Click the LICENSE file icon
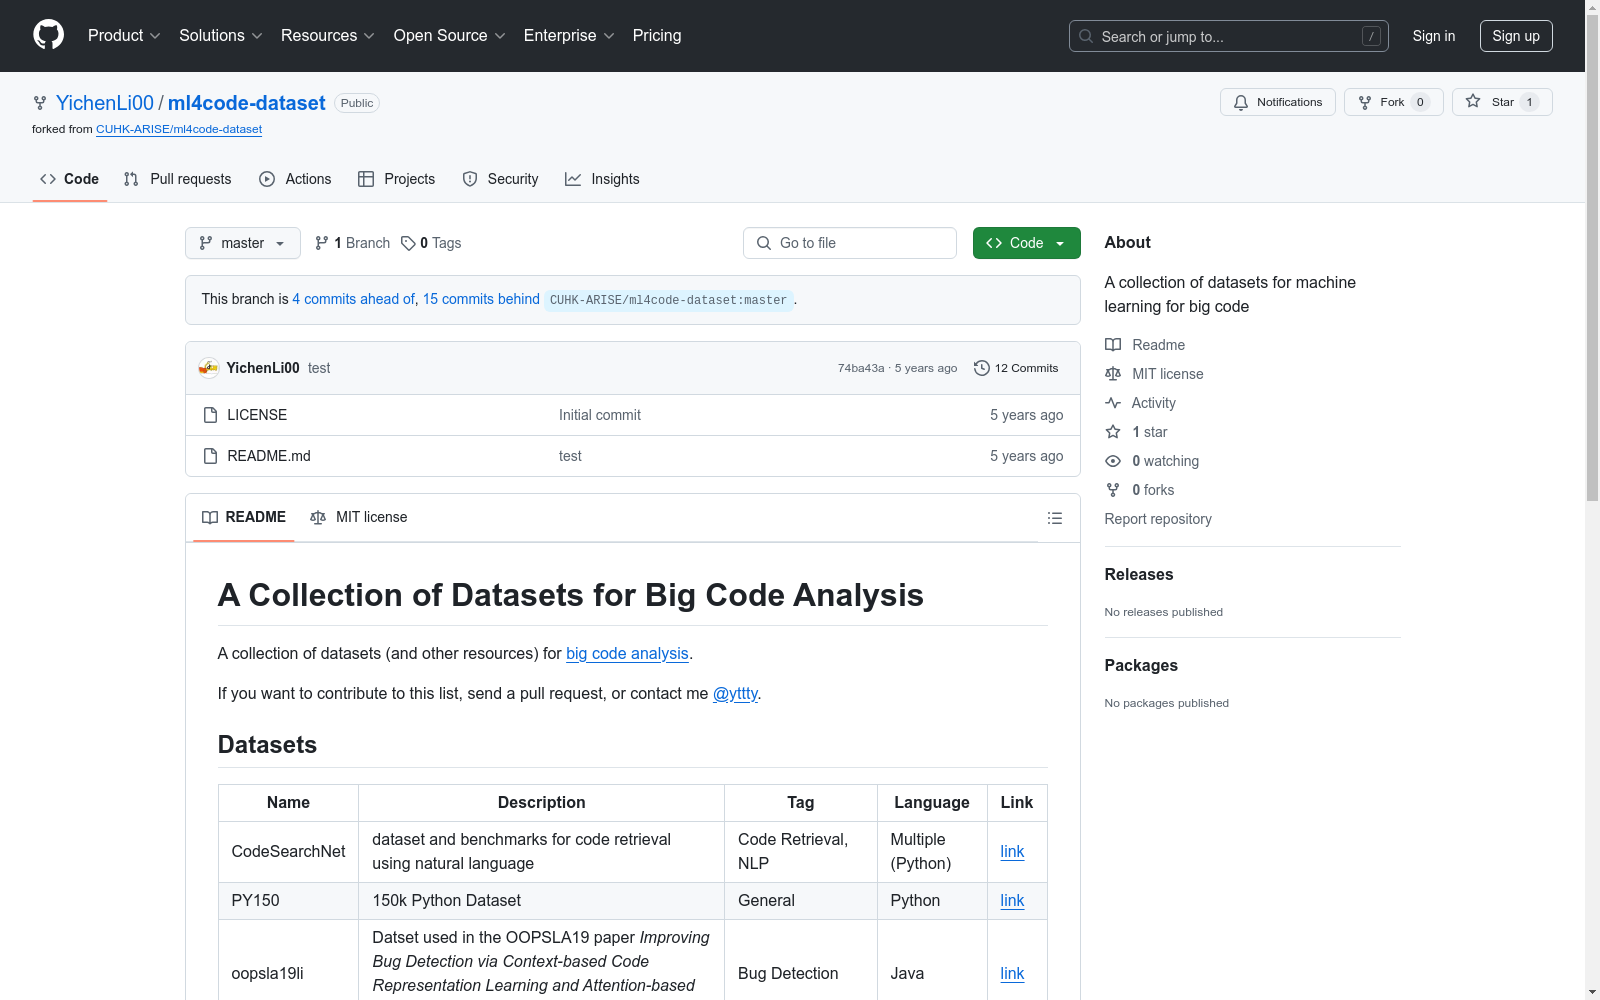 coord(210,415)
